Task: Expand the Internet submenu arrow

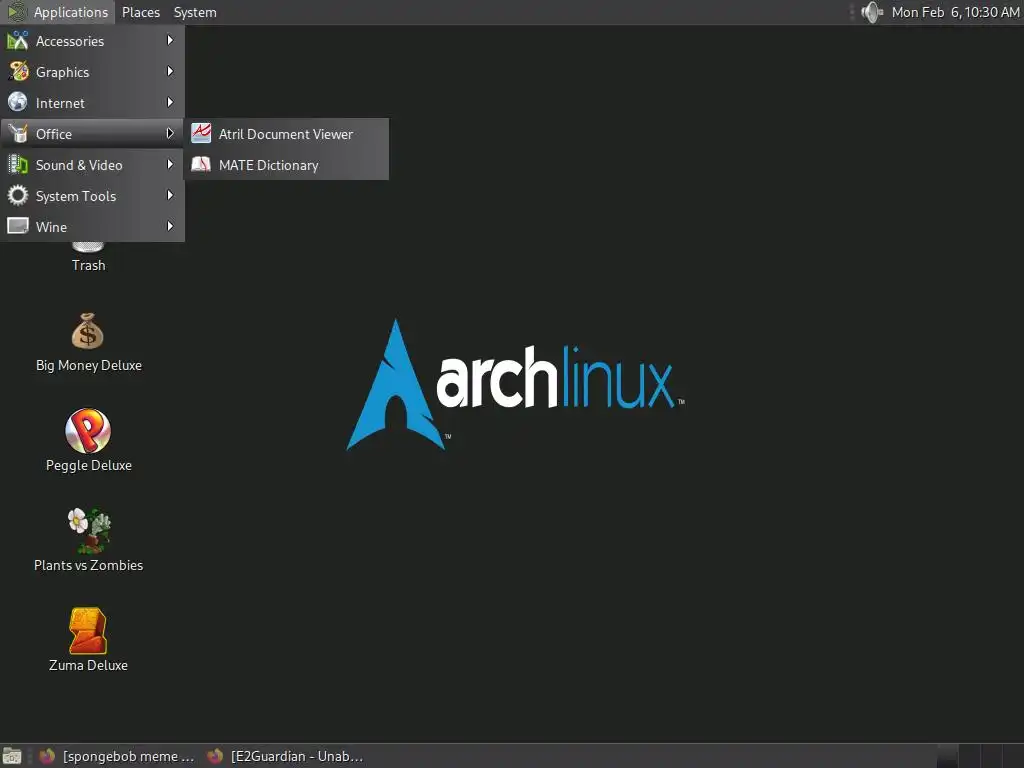Action: (x=170, y=102)
